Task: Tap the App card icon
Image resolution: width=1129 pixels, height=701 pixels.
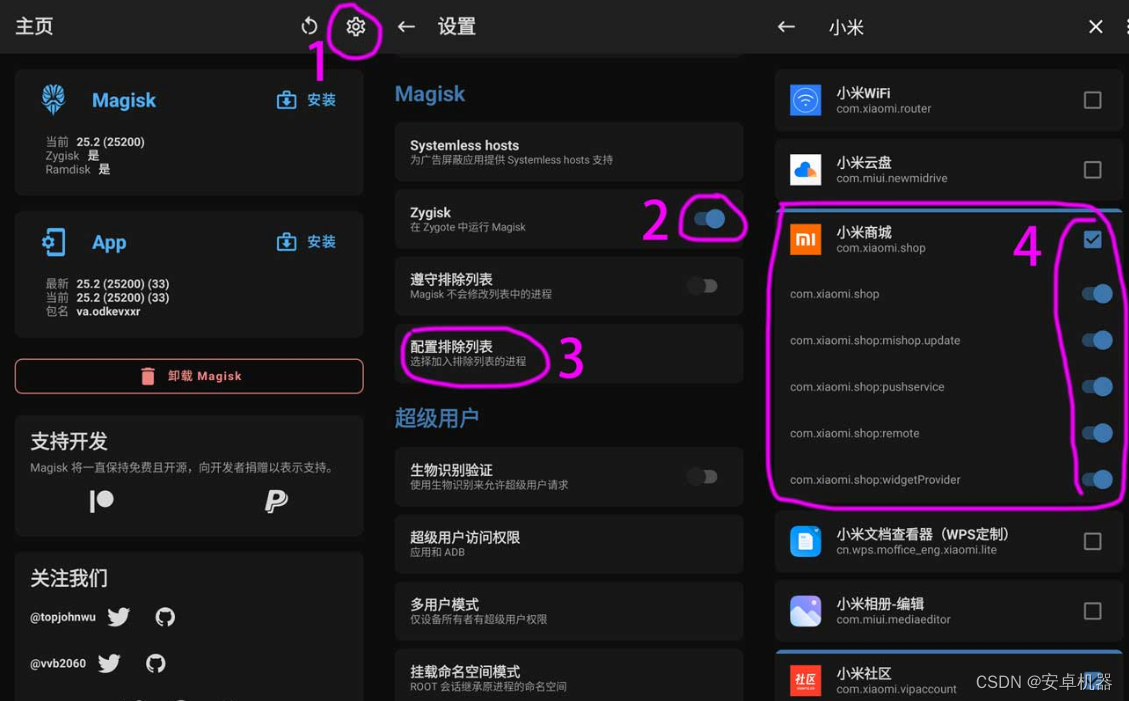Action: (53, 242)
